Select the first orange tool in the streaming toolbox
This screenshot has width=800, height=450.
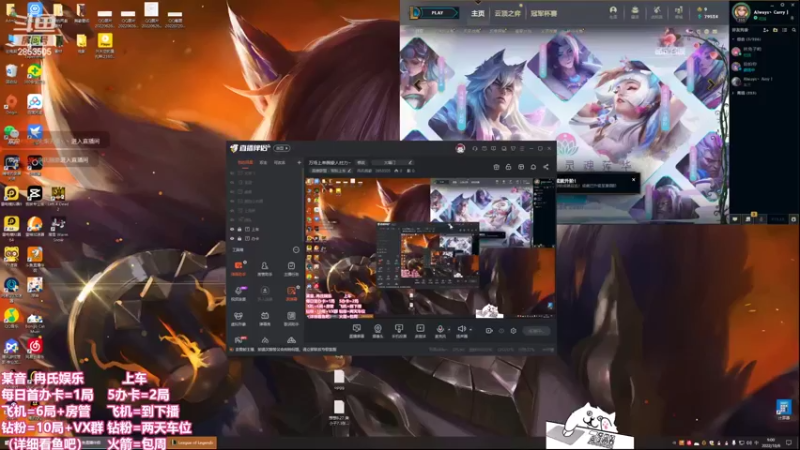tap(238, 268)
